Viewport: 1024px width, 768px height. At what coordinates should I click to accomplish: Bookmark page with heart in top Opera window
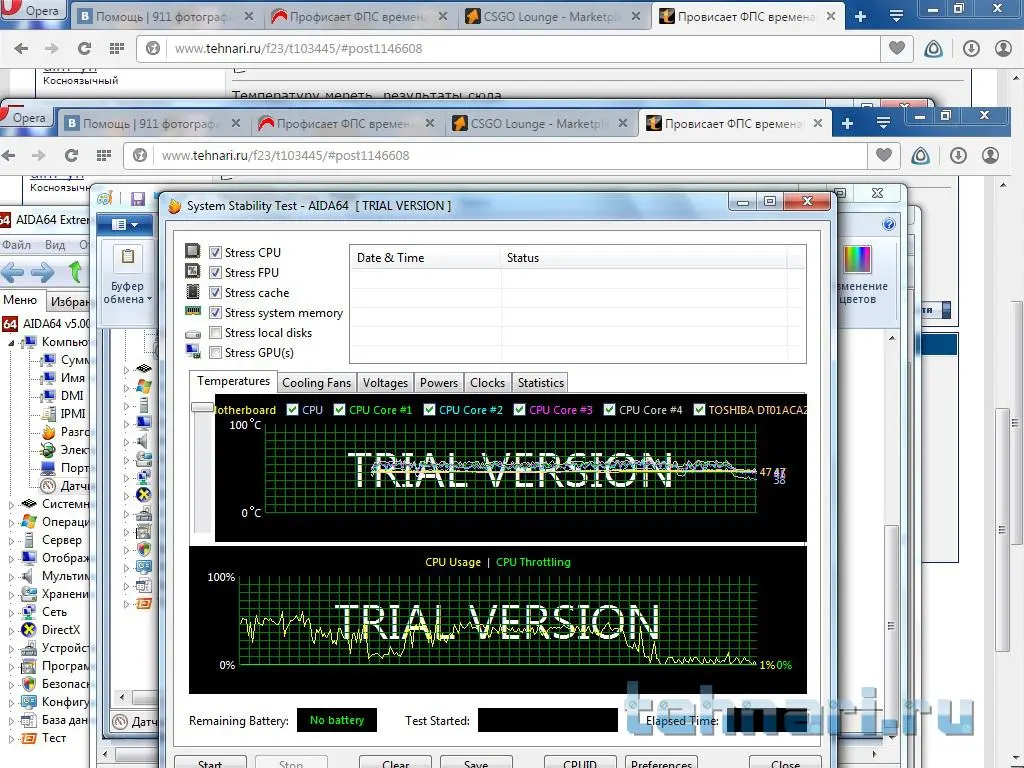click(897, 48)
